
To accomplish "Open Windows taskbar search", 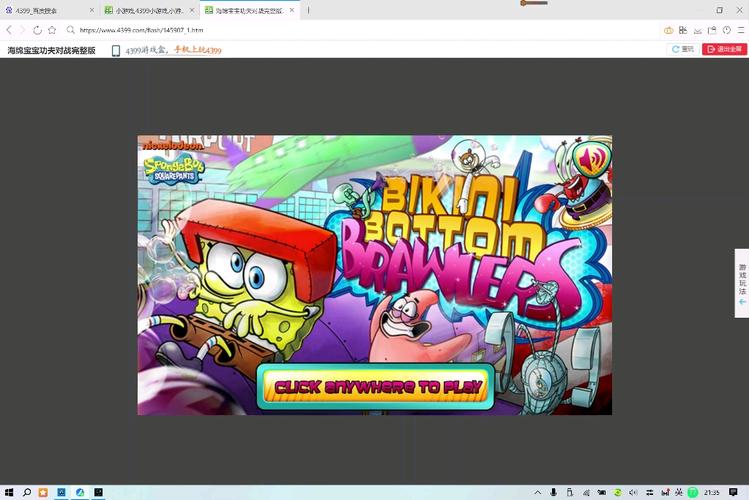I will coord(26,492).
